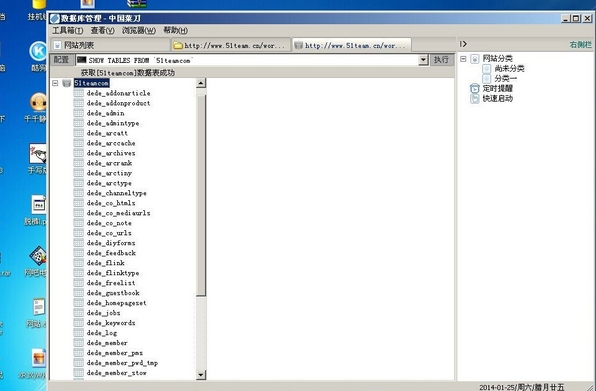Select the dede_admin table icon

point(79,113)
